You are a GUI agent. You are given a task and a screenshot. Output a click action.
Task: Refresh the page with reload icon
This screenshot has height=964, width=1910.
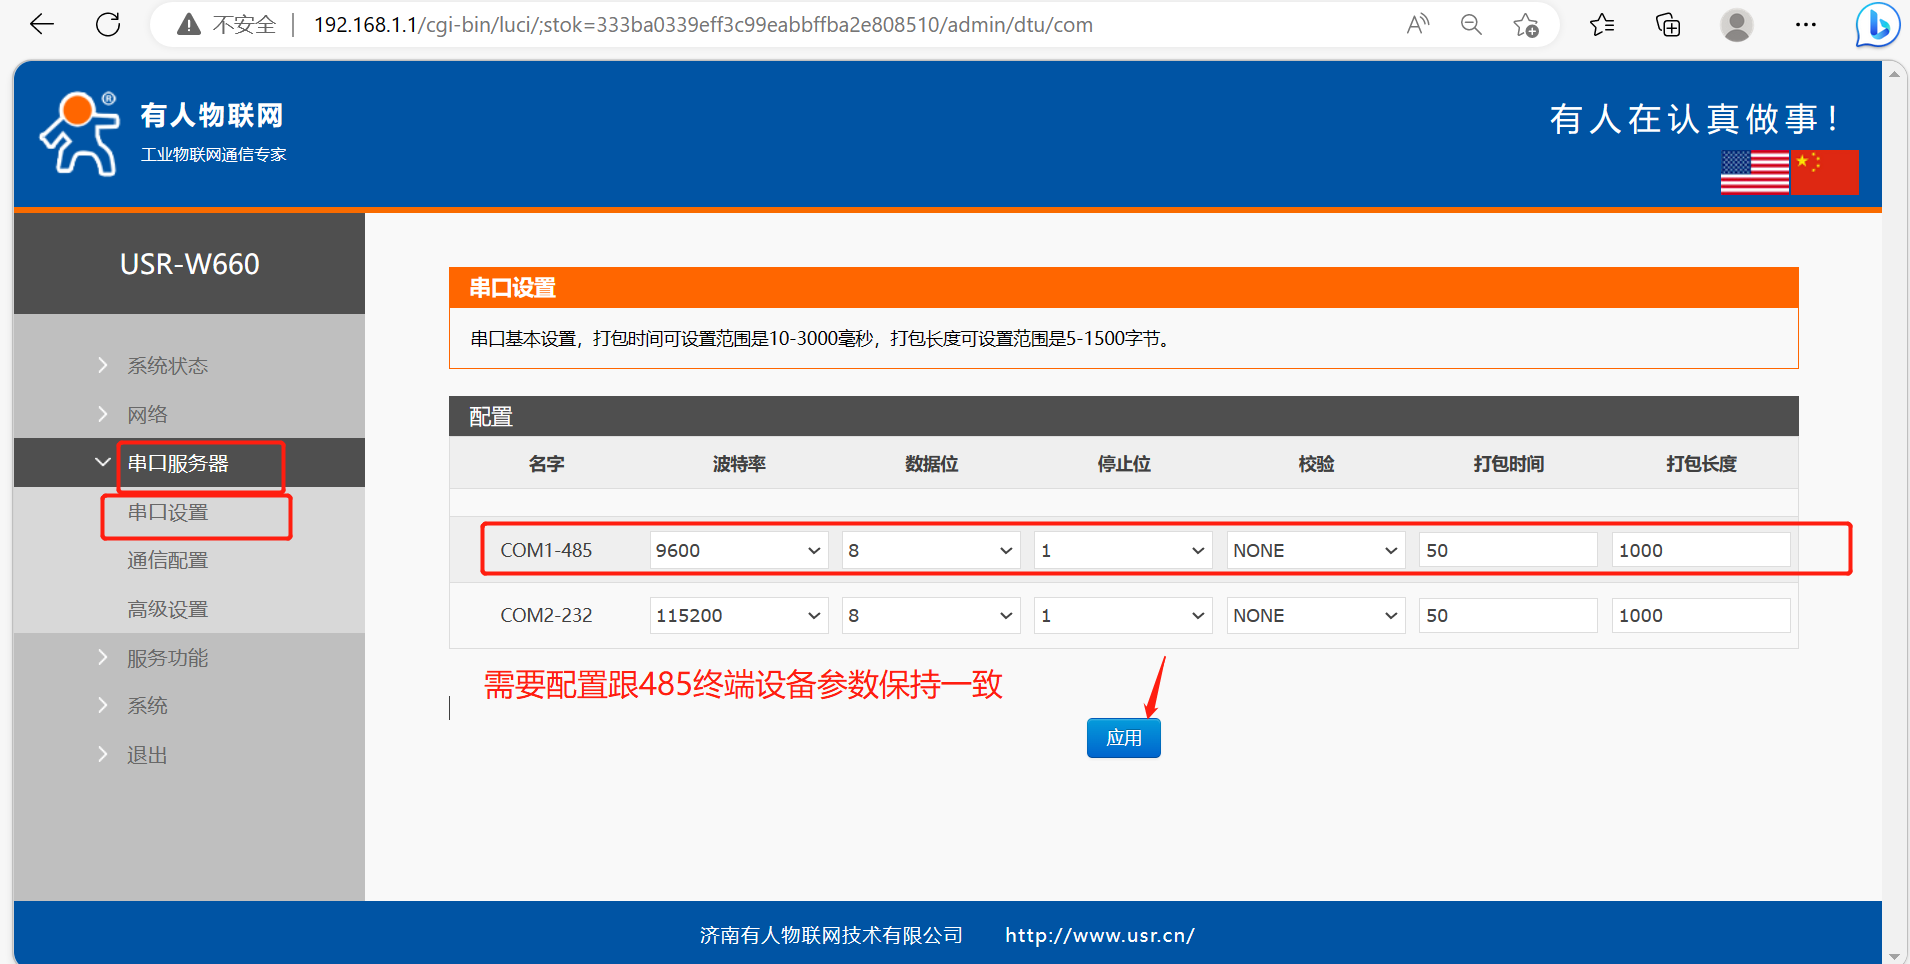coord(108,25)
